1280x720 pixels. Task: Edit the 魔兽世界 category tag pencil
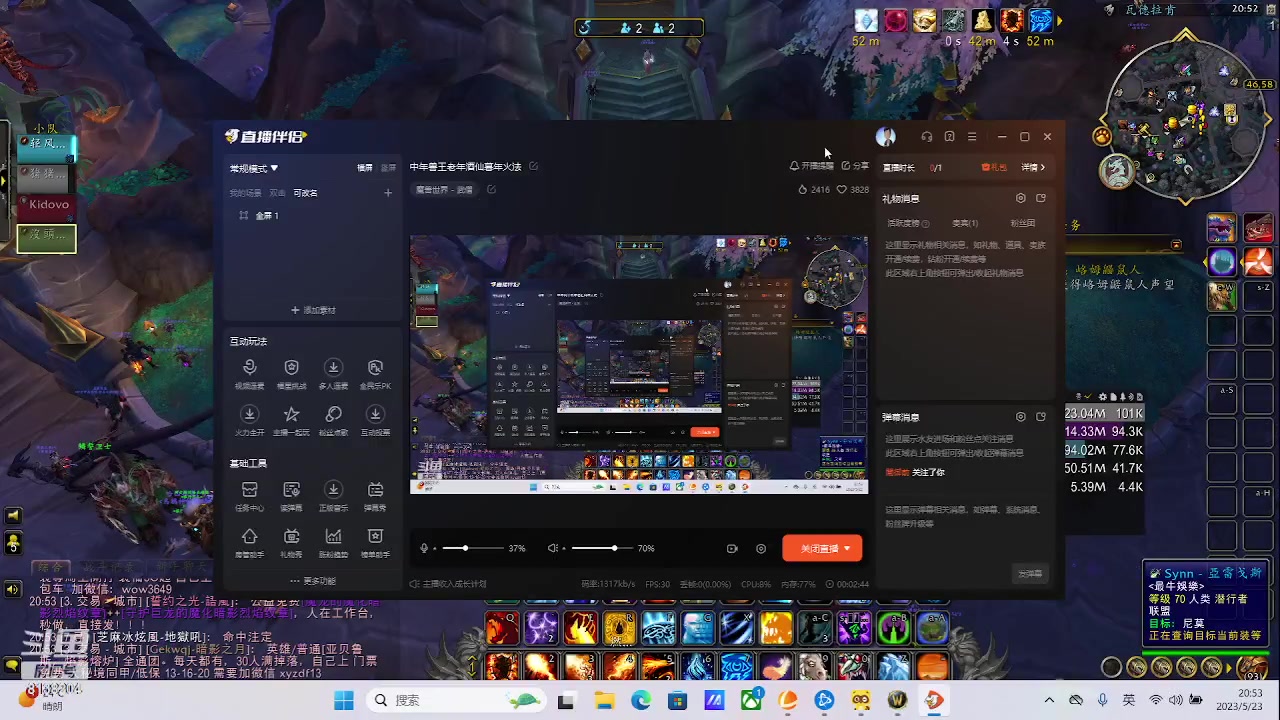pyautogui.click(x=491, y=189)
